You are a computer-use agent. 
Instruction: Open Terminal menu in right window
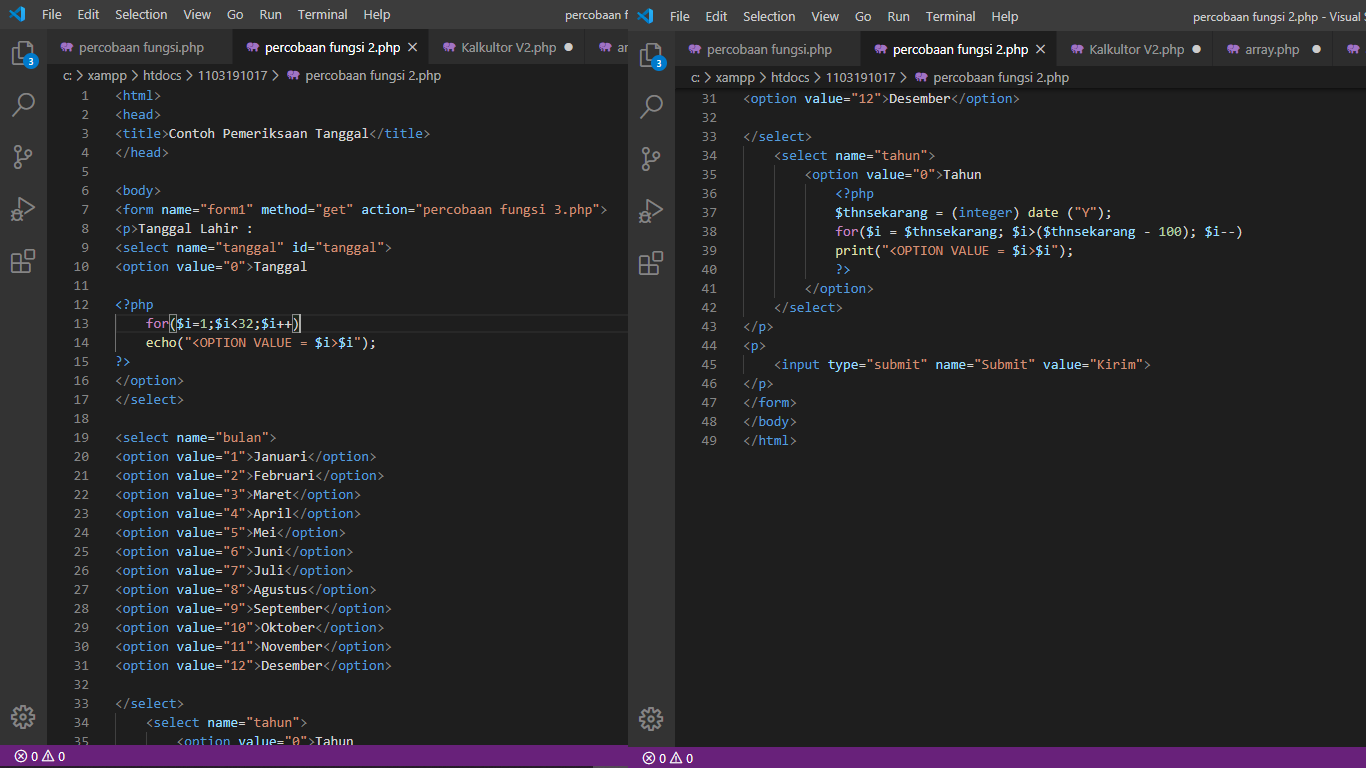click(x=951, y=17)
